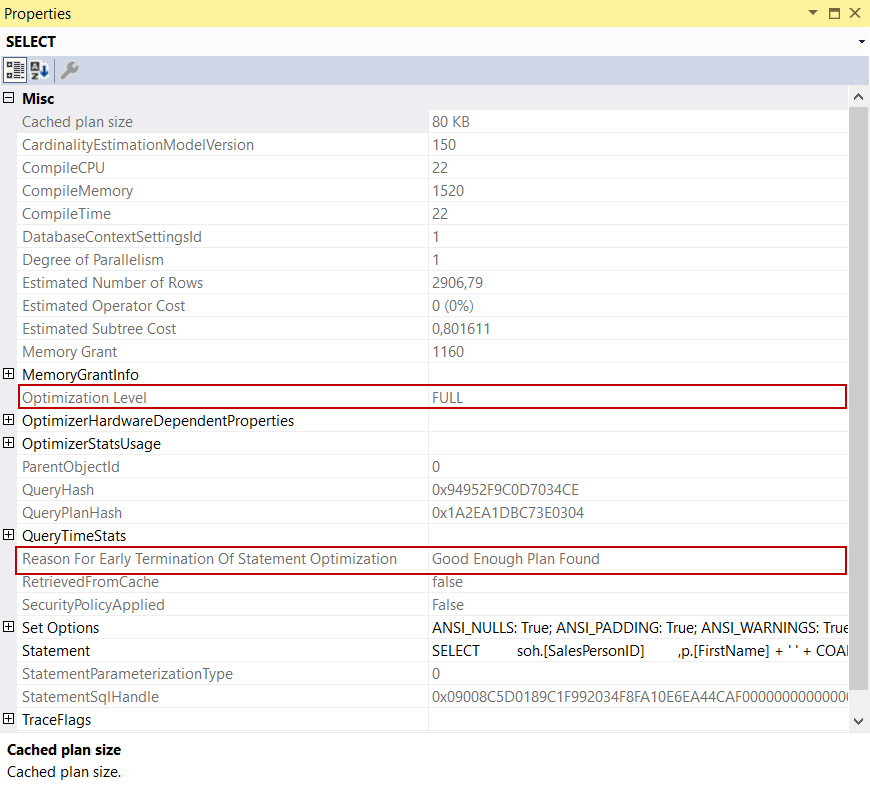This screenshot has height=795, width=870.
Task: Click the FULL optimization level value
Action: coord(447,398)
